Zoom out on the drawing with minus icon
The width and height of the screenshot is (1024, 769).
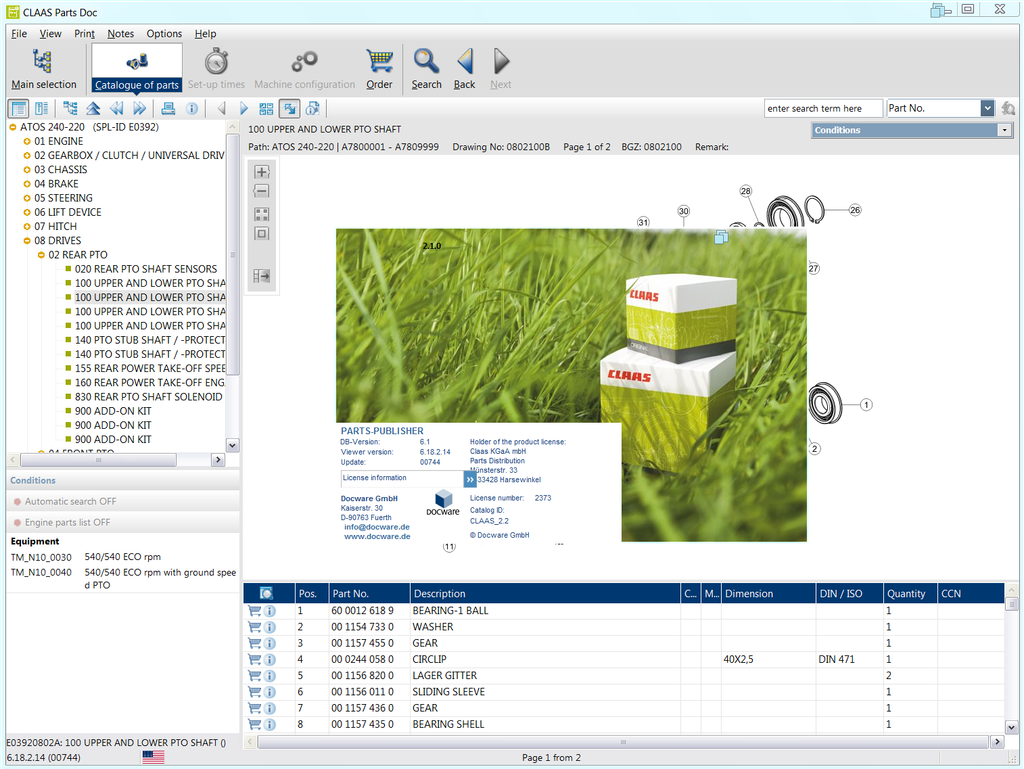(262, 190)
